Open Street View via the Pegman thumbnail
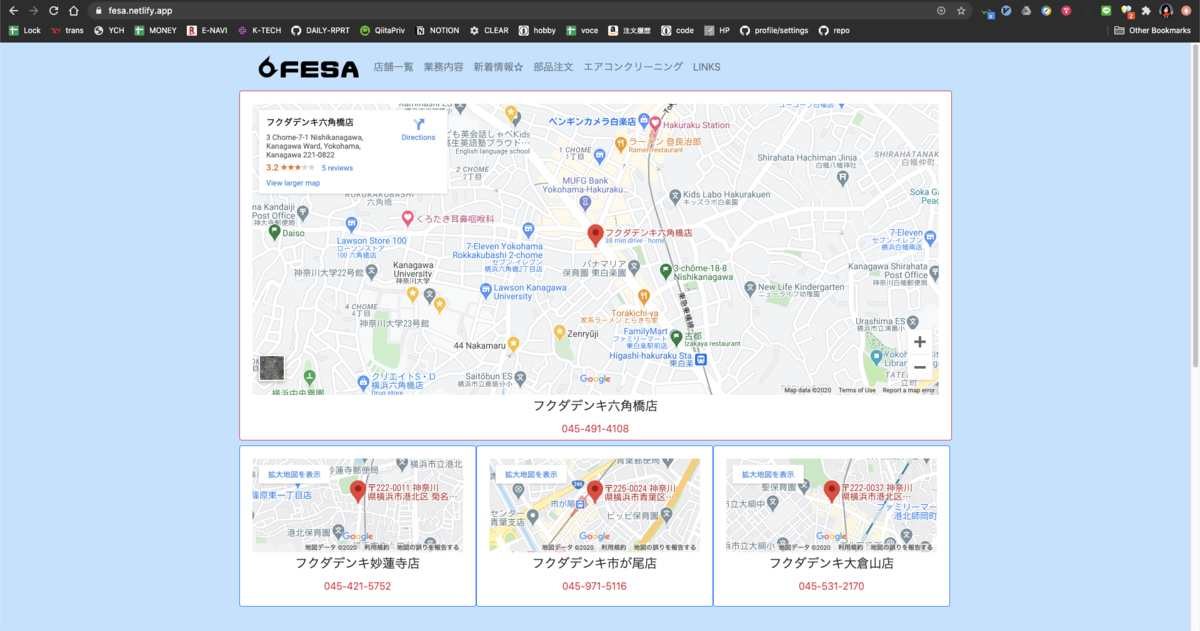 [x=274, y=368]
